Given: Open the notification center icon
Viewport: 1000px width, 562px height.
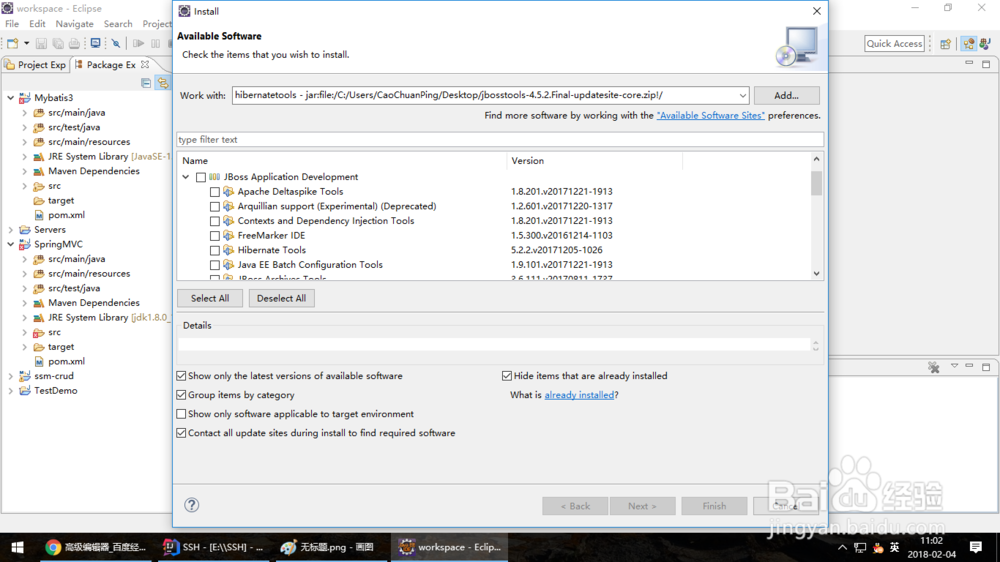Looking at the screenshot, I should point(976,547).
